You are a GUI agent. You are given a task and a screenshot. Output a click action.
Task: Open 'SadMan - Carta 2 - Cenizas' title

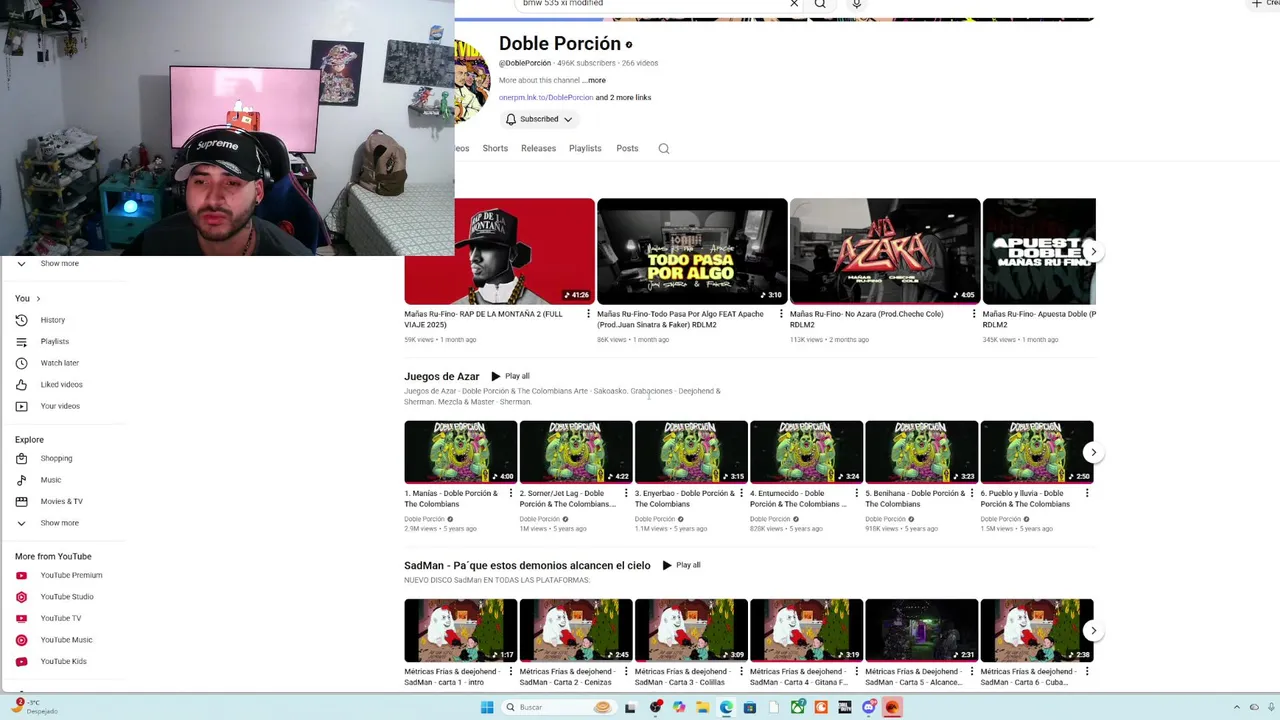pyautogui.click(x=568, y=676)
